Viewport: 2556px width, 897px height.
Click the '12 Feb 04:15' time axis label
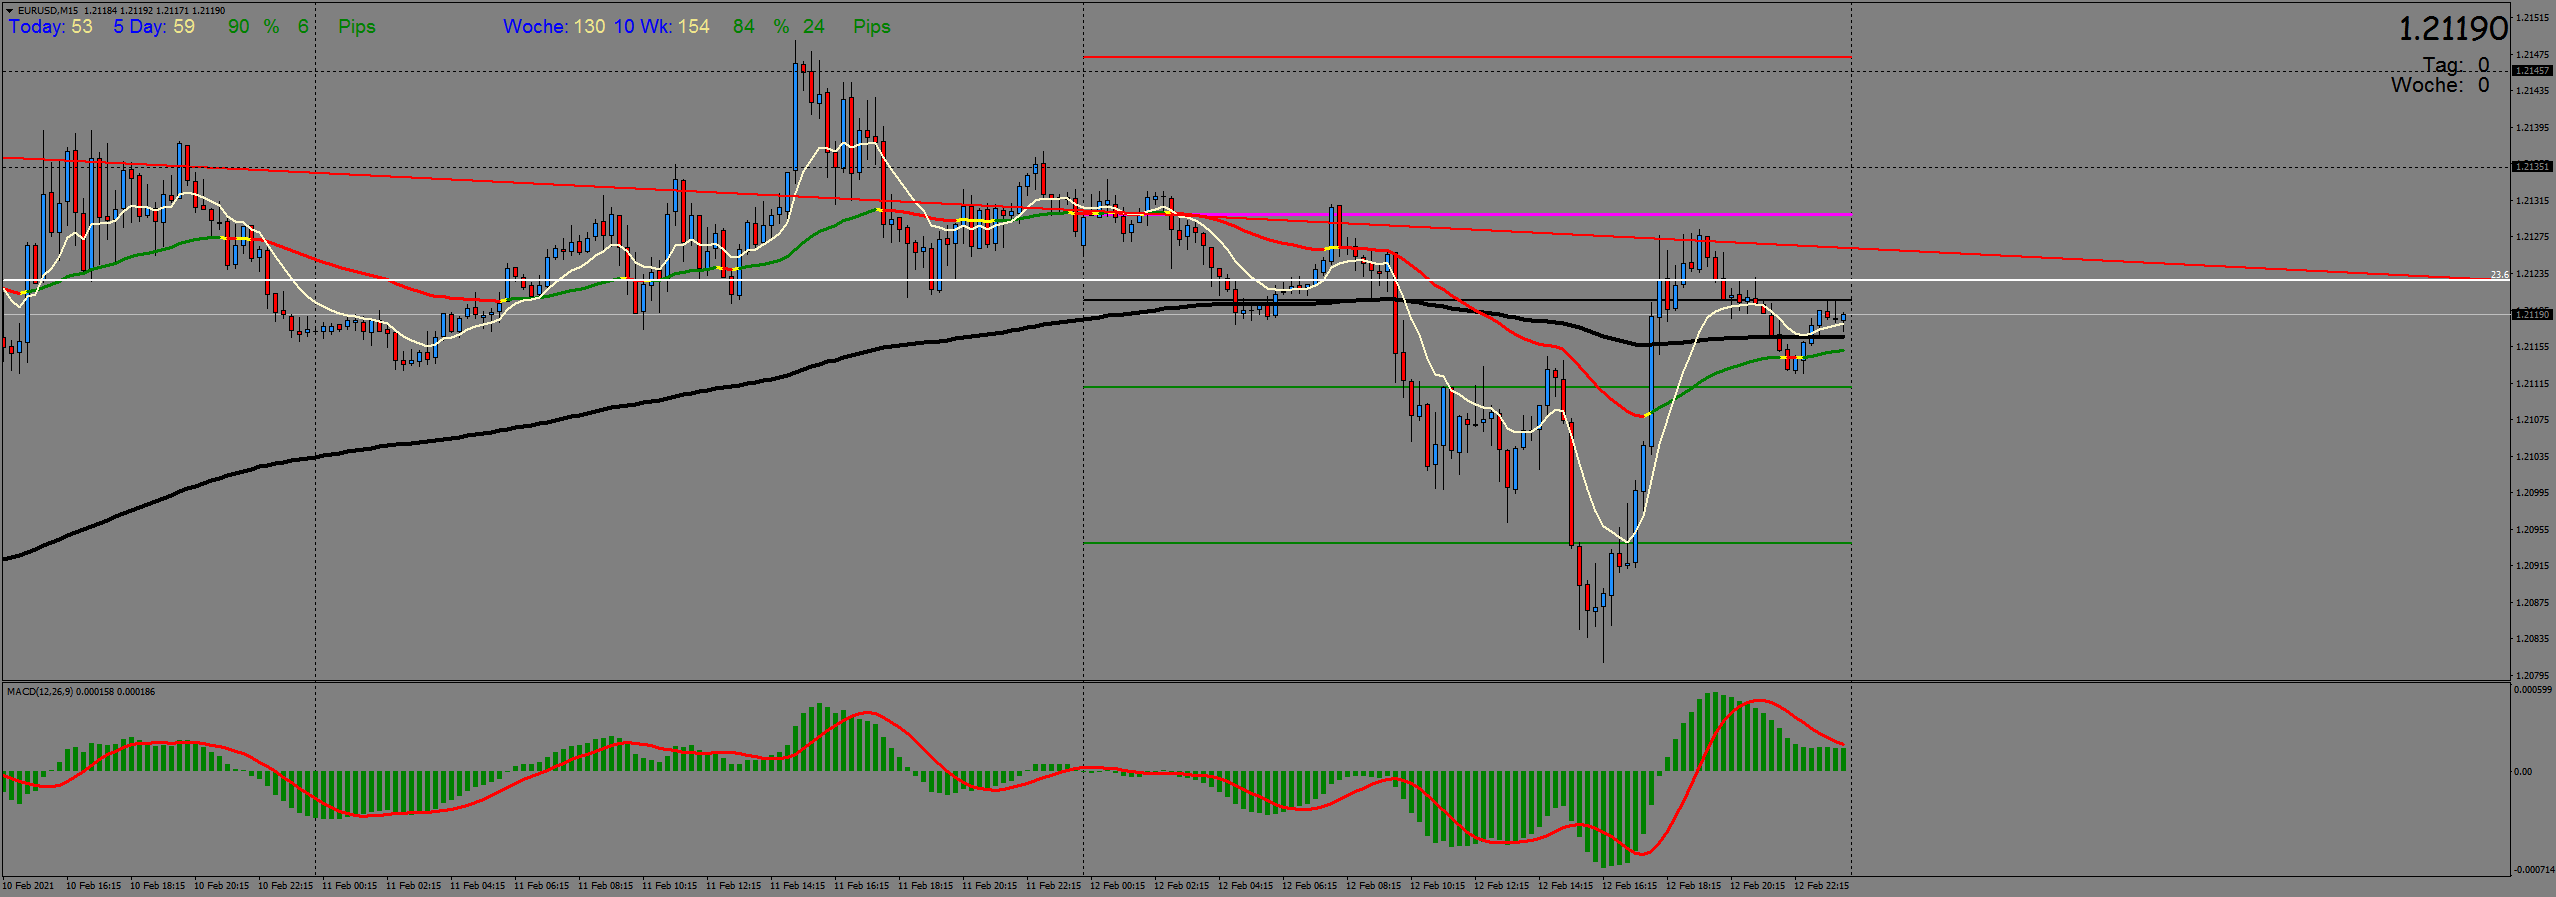point(1245,886)
